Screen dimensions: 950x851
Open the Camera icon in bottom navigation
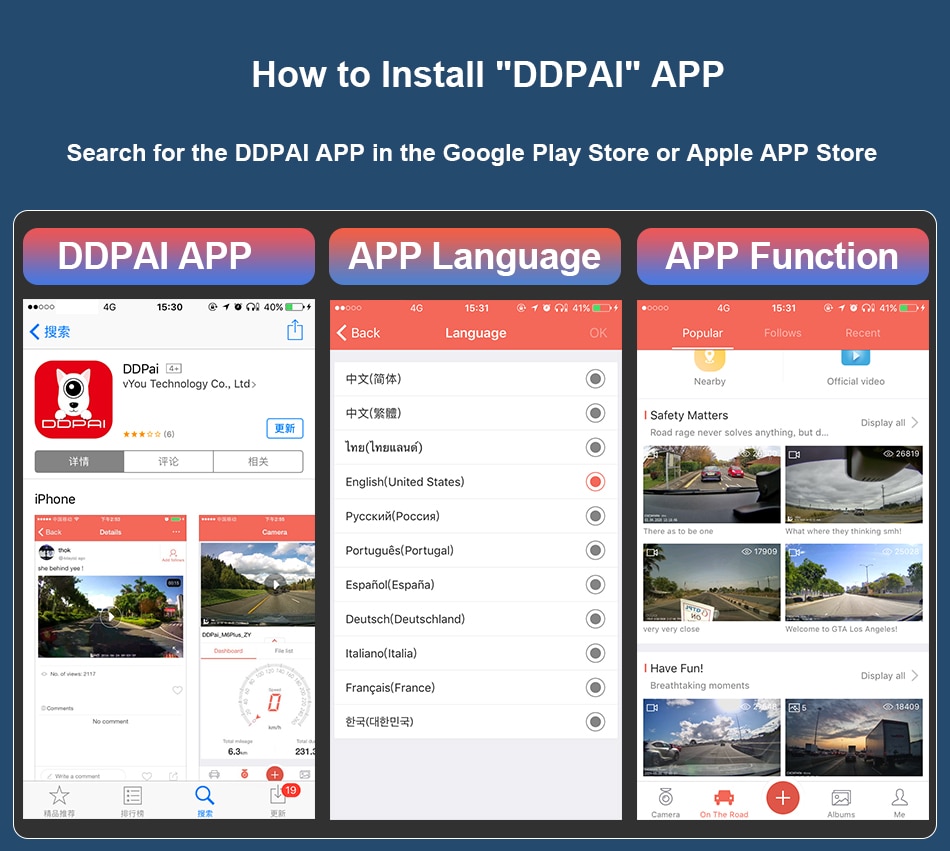665,797
